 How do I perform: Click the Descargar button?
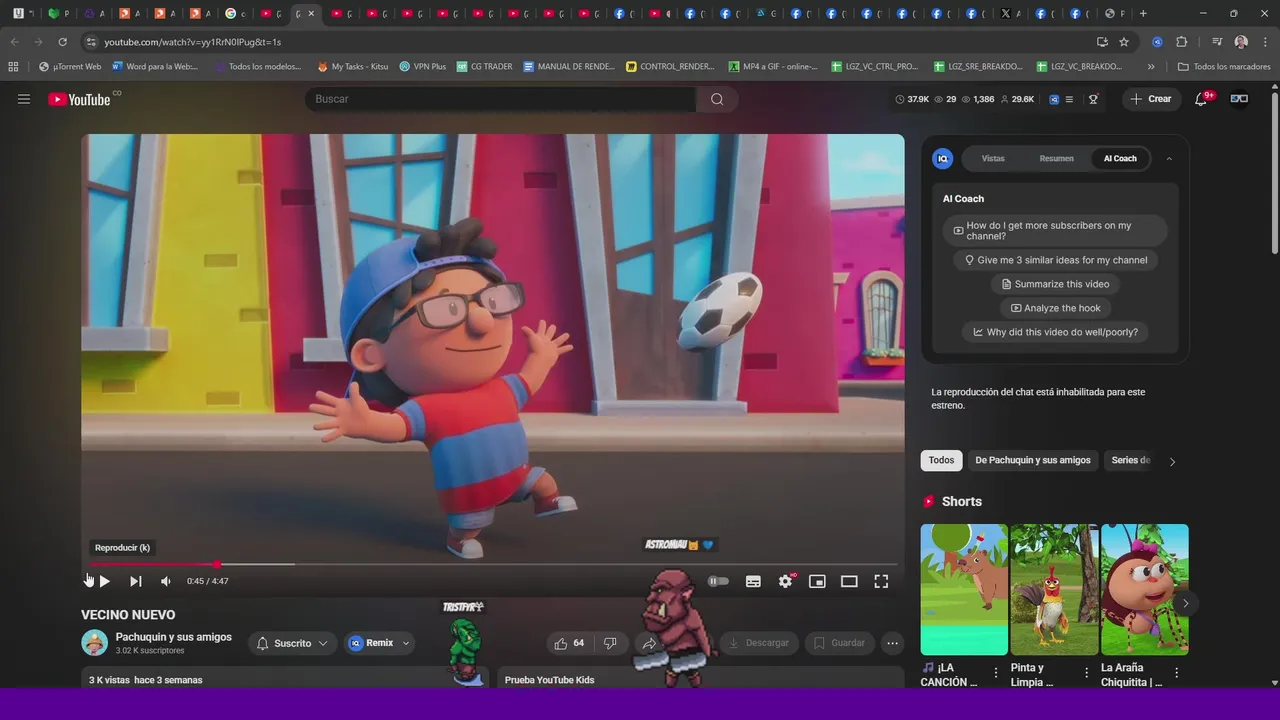pos(758,643)
